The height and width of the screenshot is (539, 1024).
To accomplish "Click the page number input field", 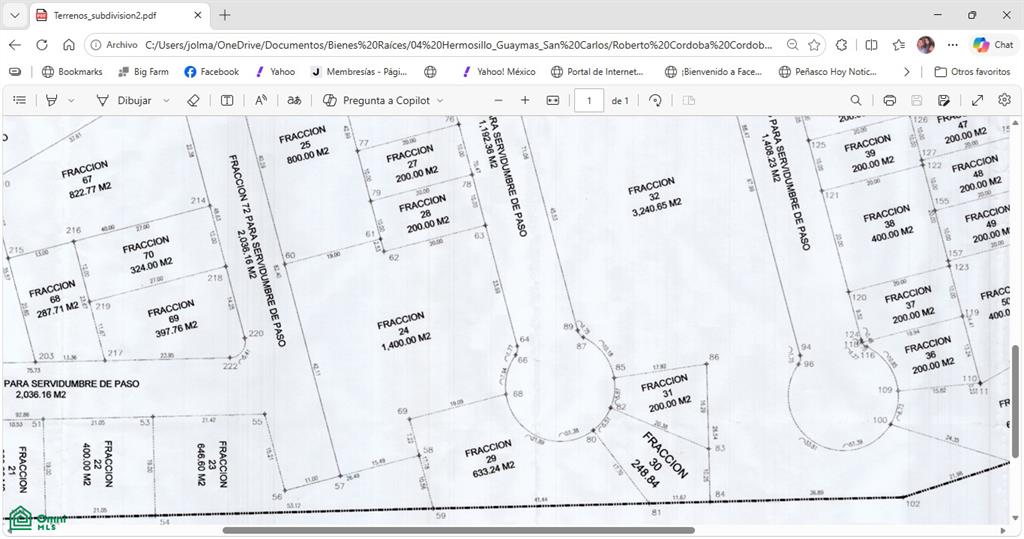I will click(x=589, y=101).
